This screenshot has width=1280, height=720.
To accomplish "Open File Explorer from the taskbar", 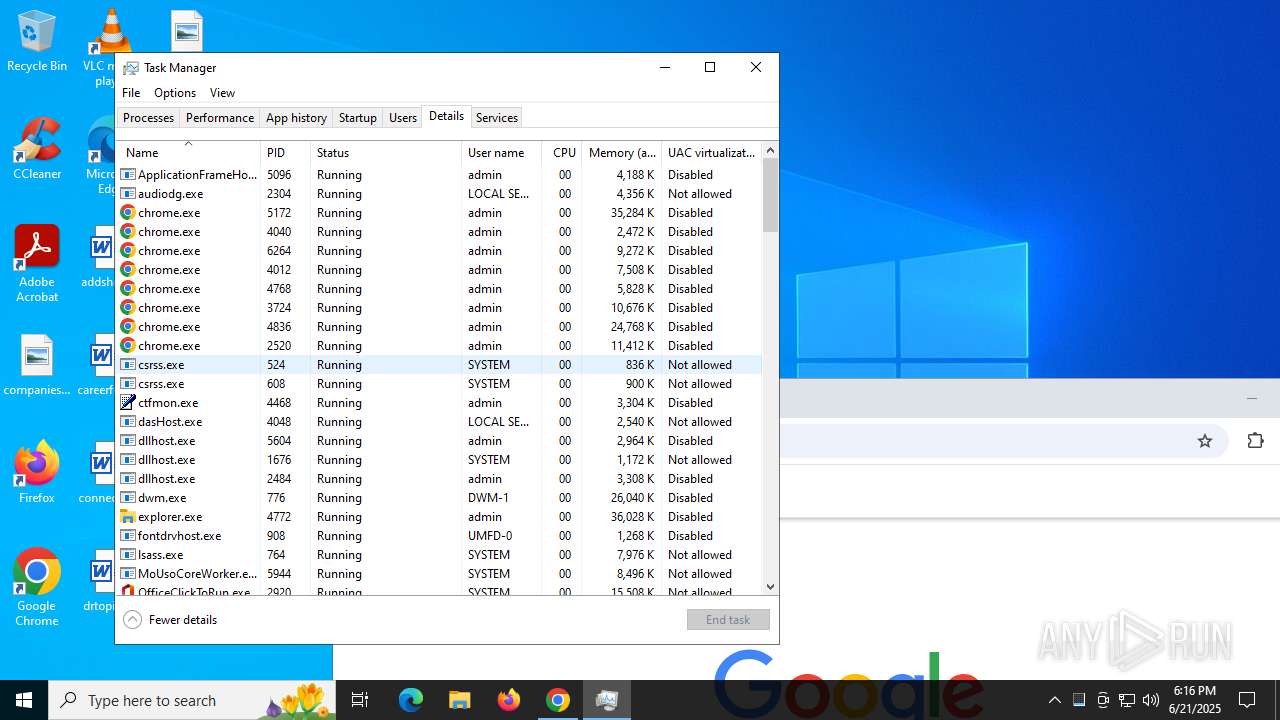I will coord(460,700).
